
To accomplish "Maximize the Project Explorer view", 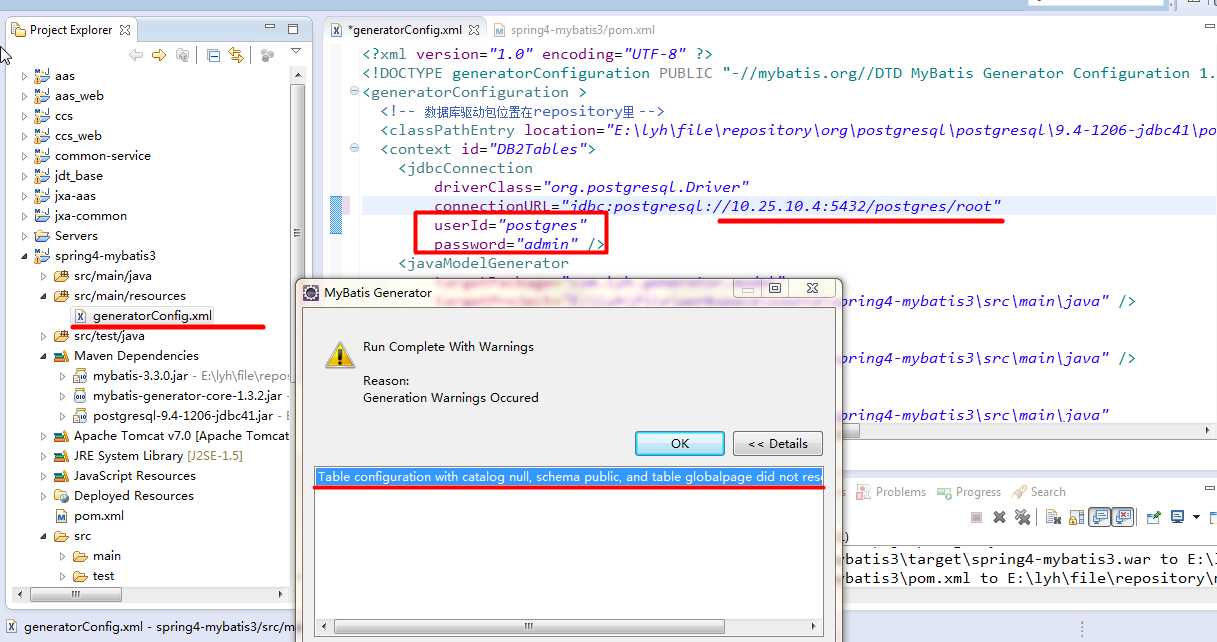I will [x=293, y=29].
